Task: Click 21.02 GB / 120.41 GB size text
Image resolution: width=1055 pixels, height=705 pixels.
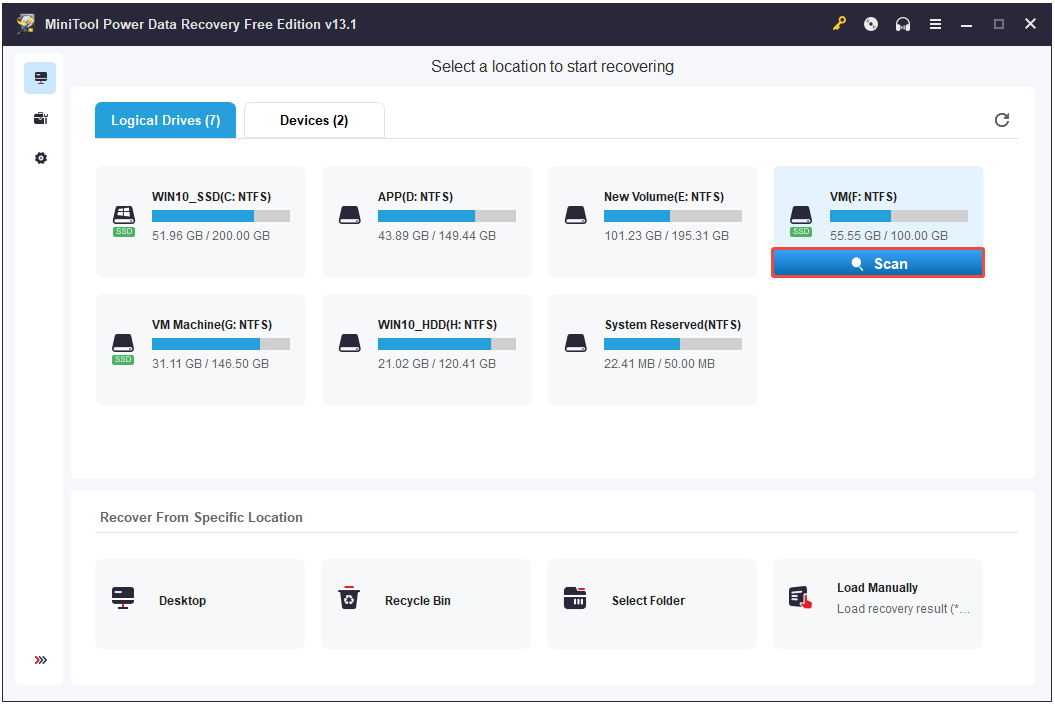Action: click(437, 364)
